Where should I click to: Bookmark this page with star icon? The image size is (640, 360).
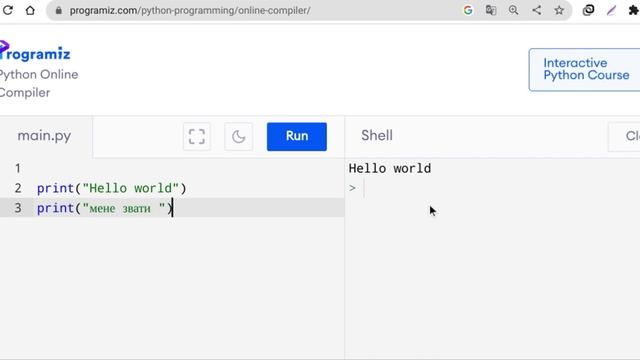[x=559, y=10]
